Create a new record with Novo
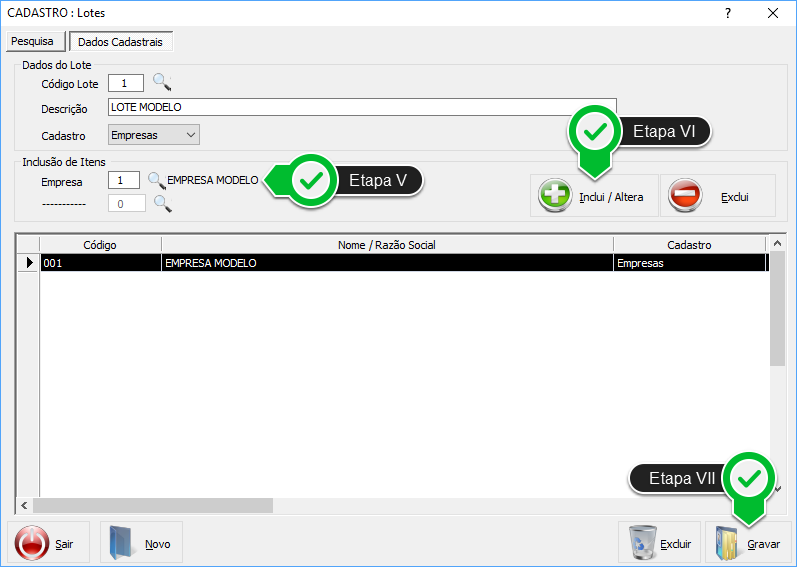 pyautogui.click(x=141, y=543)
